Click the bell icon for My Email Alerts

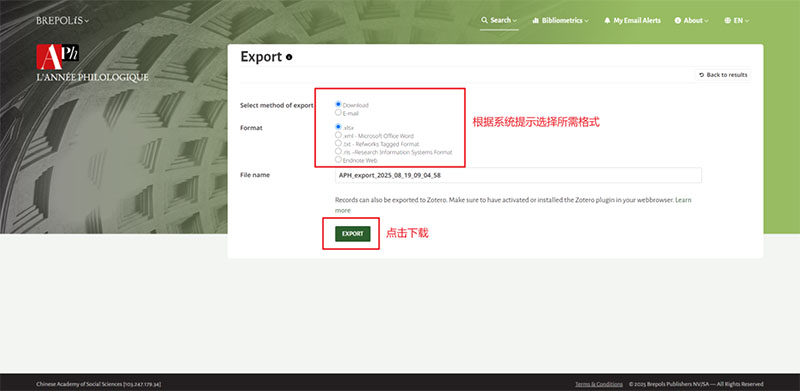[x=607, y=20]
